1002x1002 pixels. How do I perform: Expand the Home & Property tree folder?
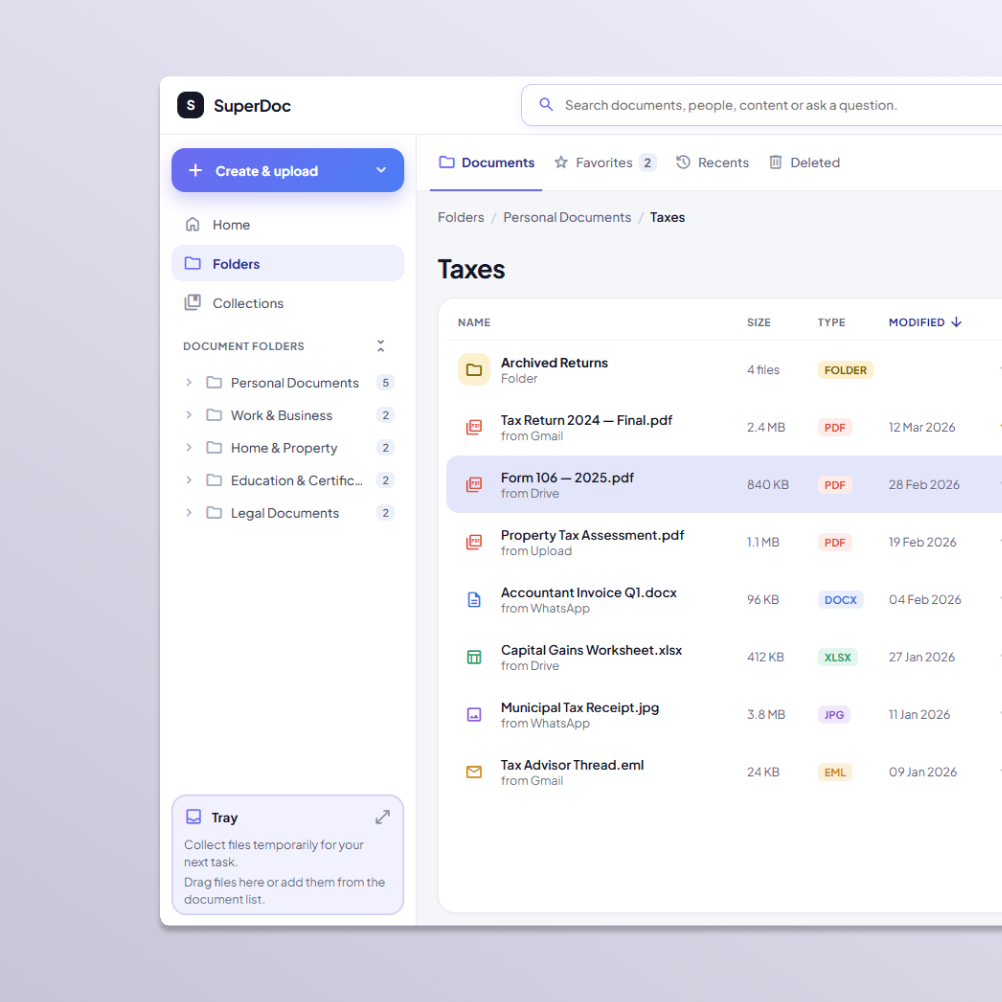click(189, 448)
